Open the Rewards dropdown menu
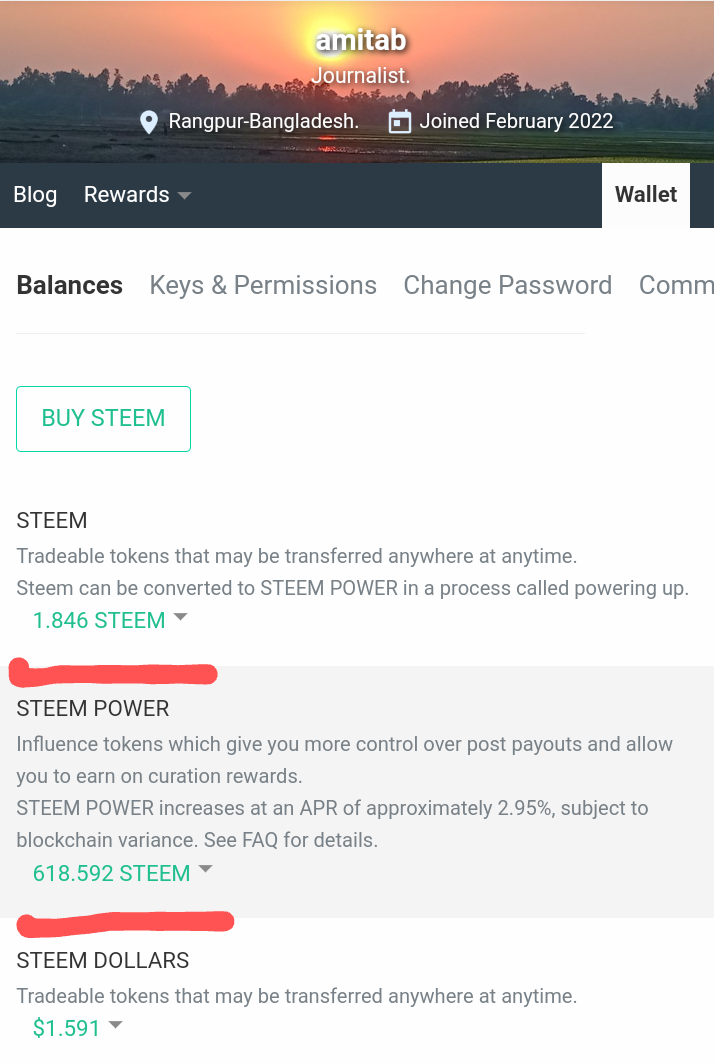The width and height of the screenshot is (714, 1064). [137, 195]
